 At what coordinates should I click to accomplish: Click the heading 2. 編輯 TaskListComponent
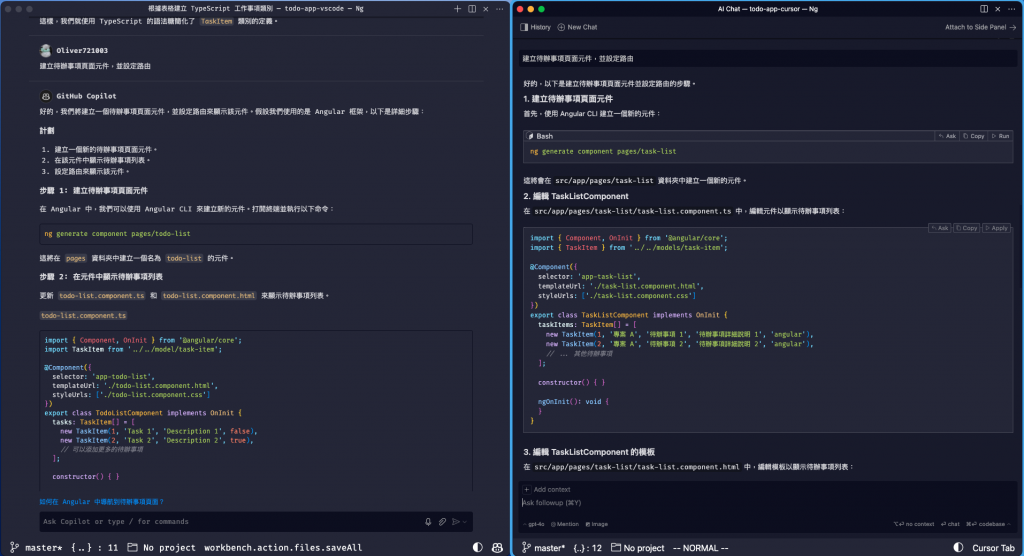pyautogui.click(x=575, y=196)
